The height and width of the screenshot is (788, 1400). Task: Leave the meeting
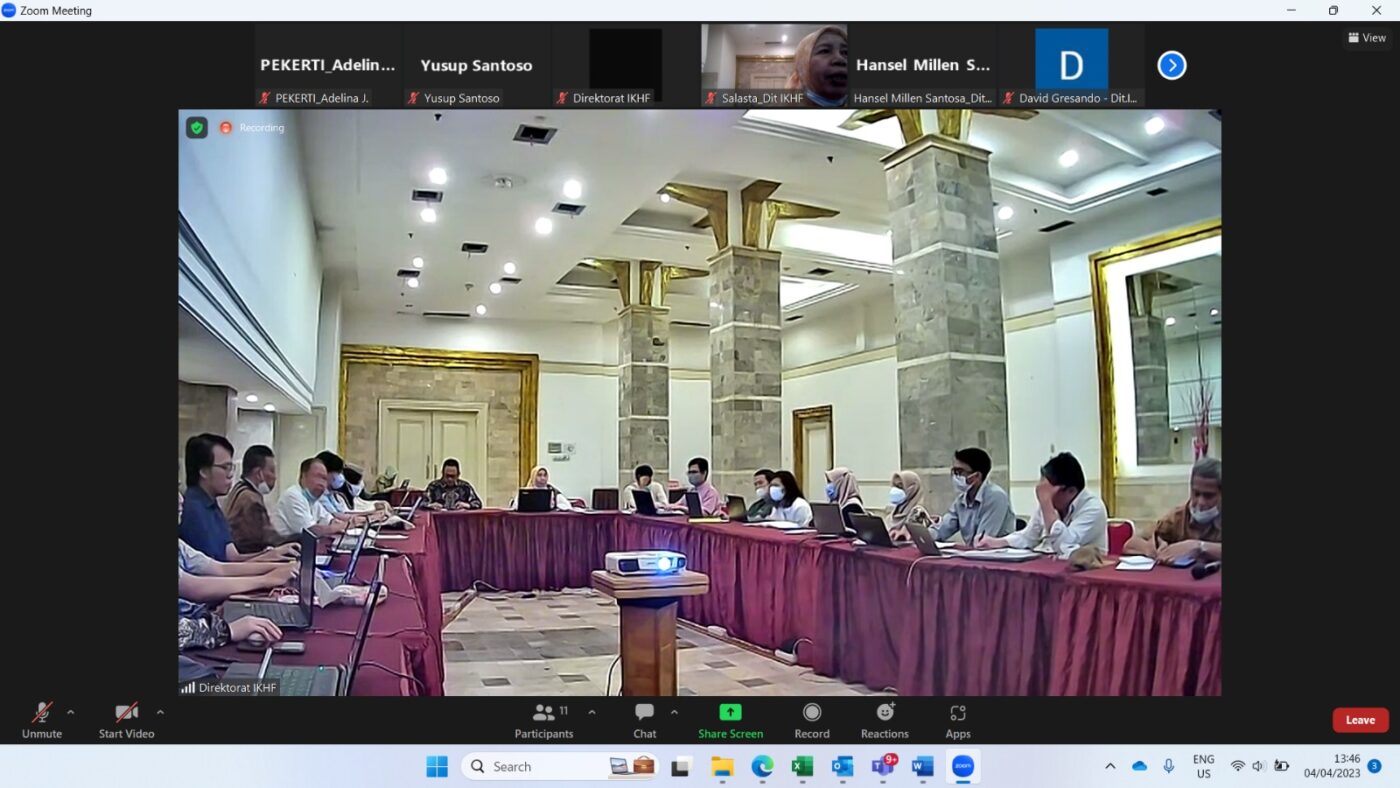[x=1360, y=720]
